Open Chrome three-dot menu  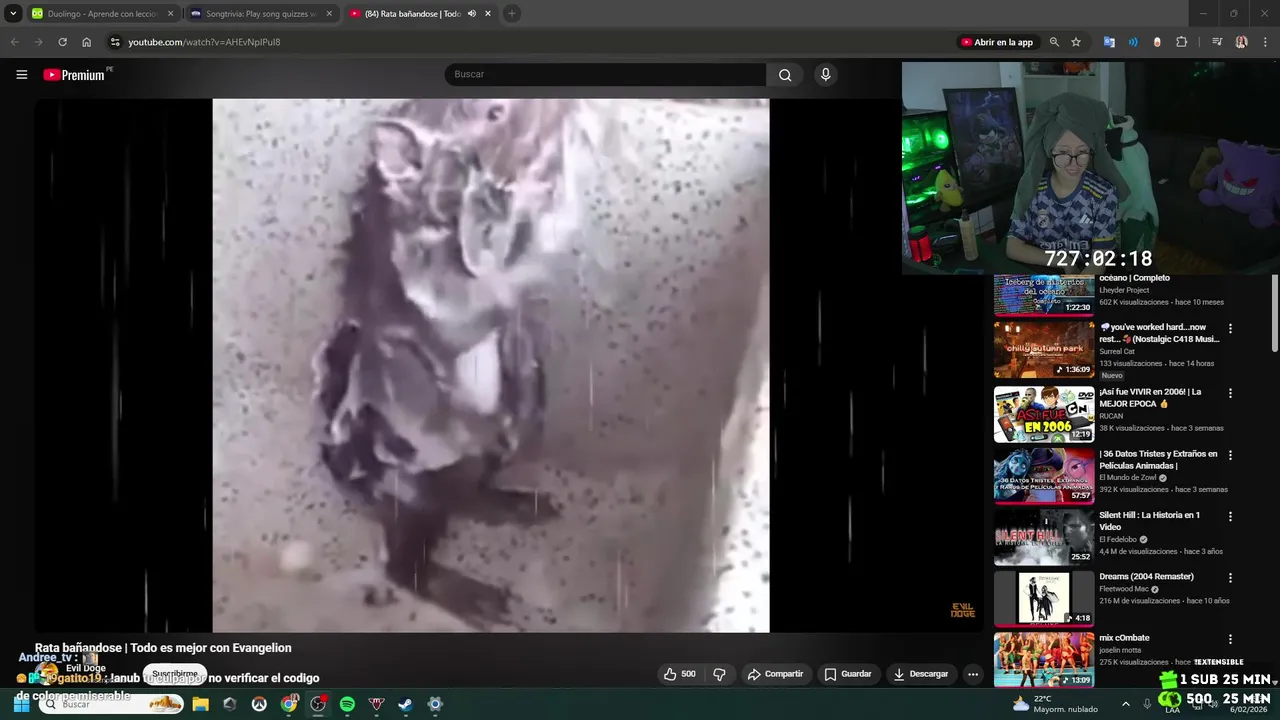point(1265,42)
